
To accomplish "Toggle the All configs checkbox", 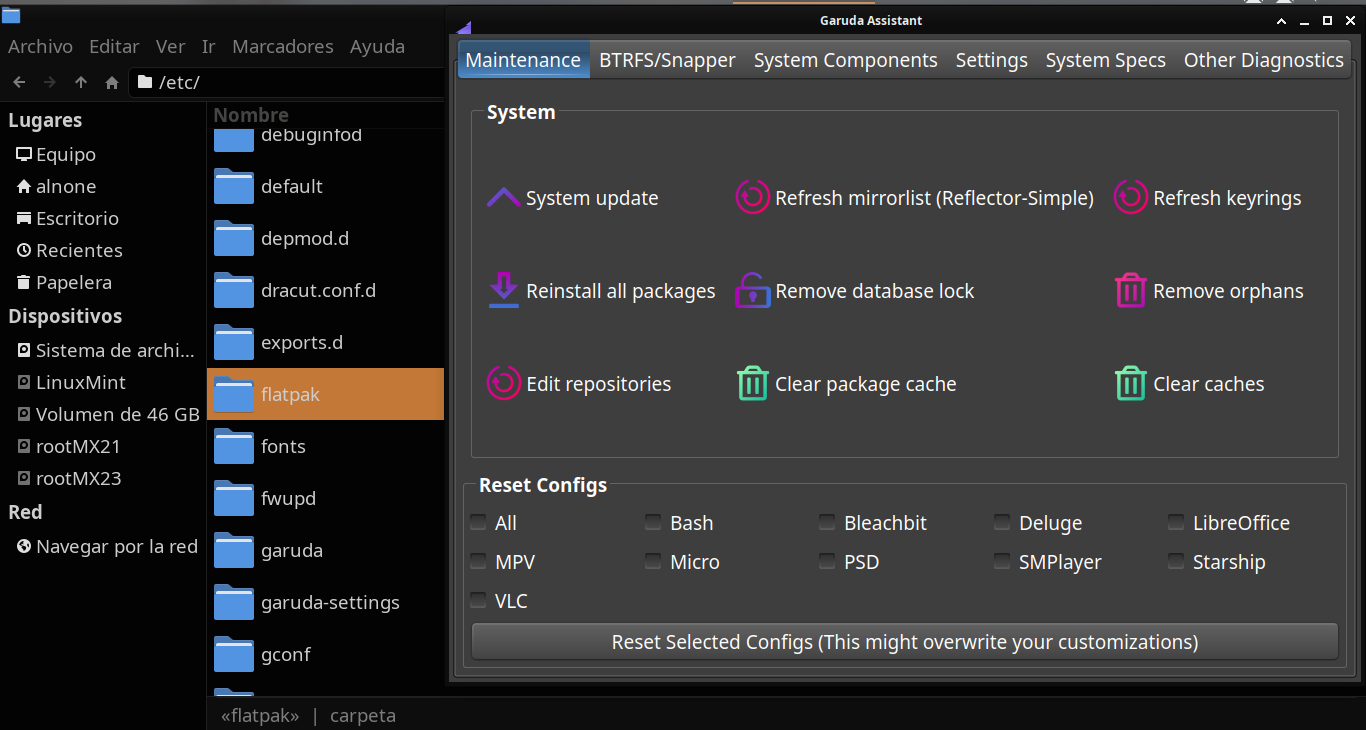I will [x=479, y=523].
